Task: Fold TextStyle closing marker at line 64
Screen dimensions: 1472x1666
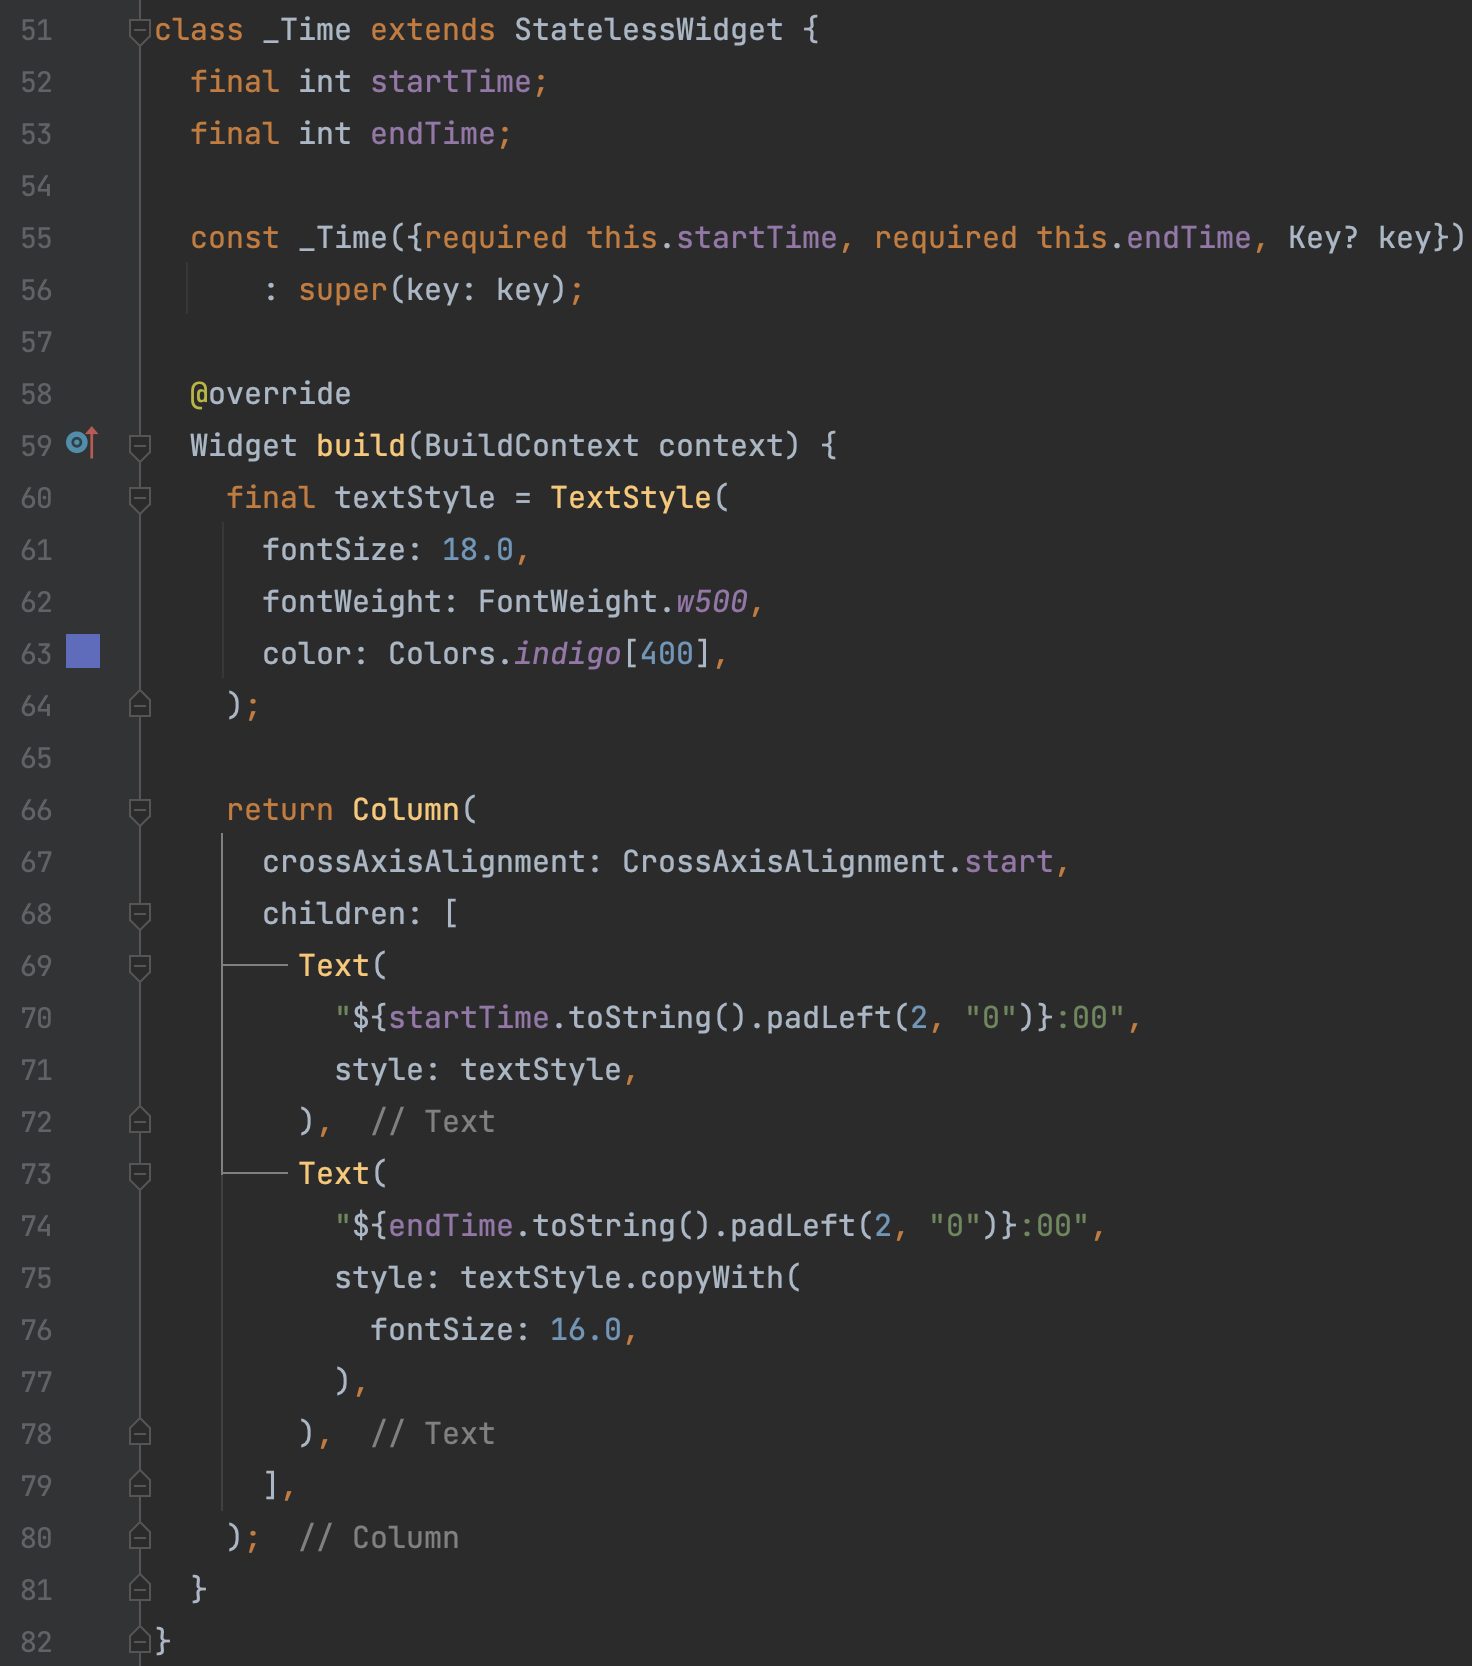Action: 140,705
